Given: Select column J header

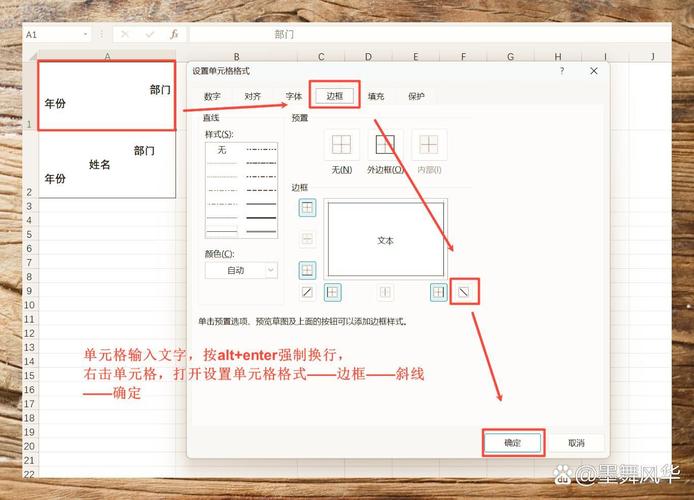Looking at the screenshot, I should (x=652, y=57).
